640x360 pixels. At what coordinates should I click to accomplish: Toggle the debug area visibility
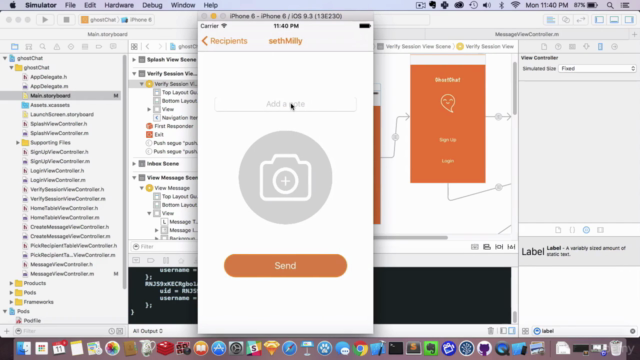click(x=614, y=20)
